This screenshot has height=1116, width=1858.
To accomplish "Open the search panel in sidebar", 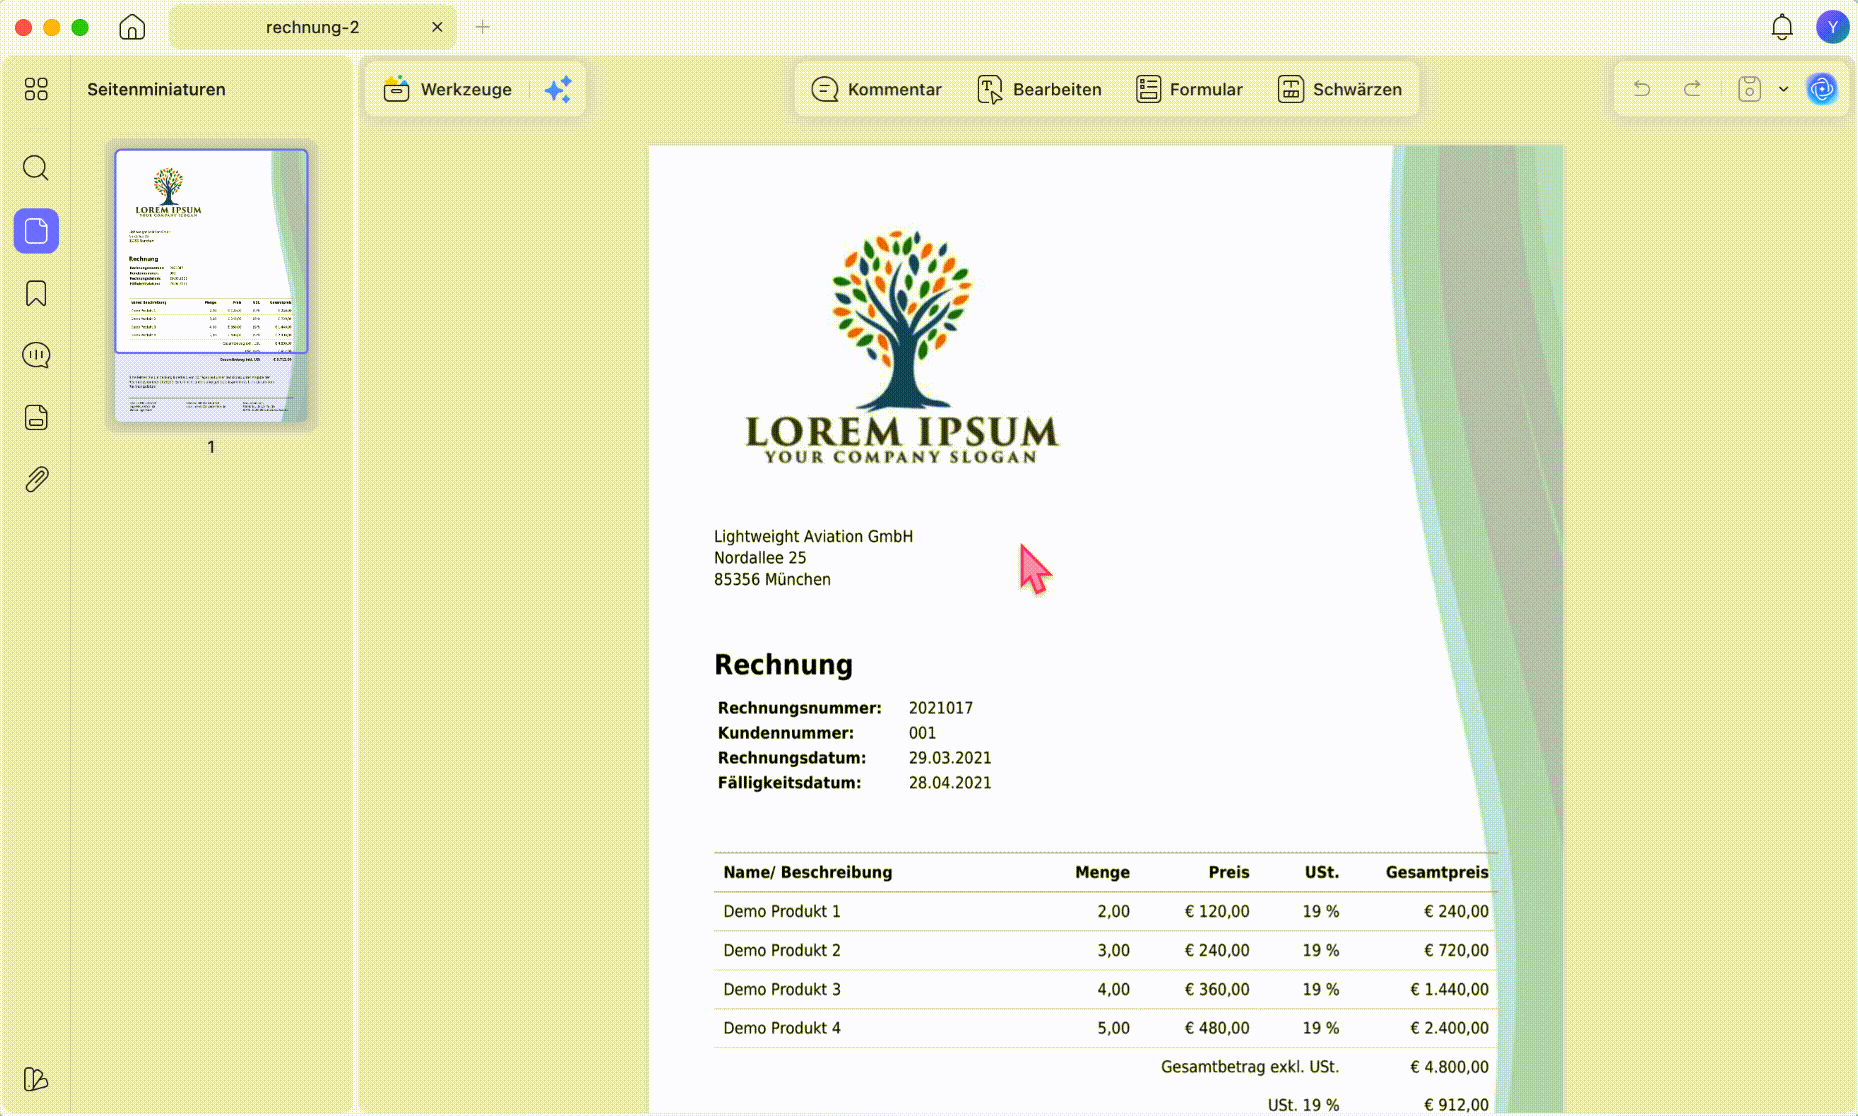I will (x=36, y=167).
